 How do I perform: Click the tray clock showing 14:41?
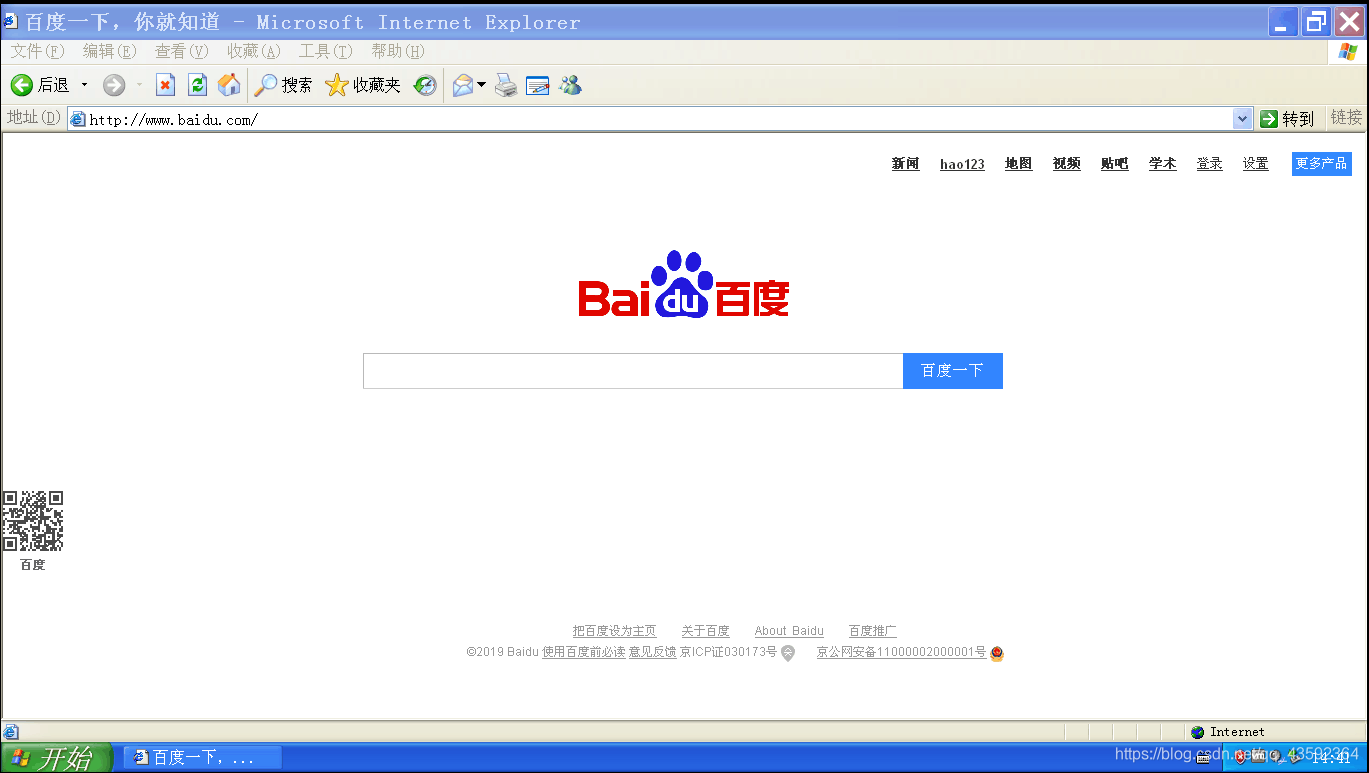[x=1330, y=759]
